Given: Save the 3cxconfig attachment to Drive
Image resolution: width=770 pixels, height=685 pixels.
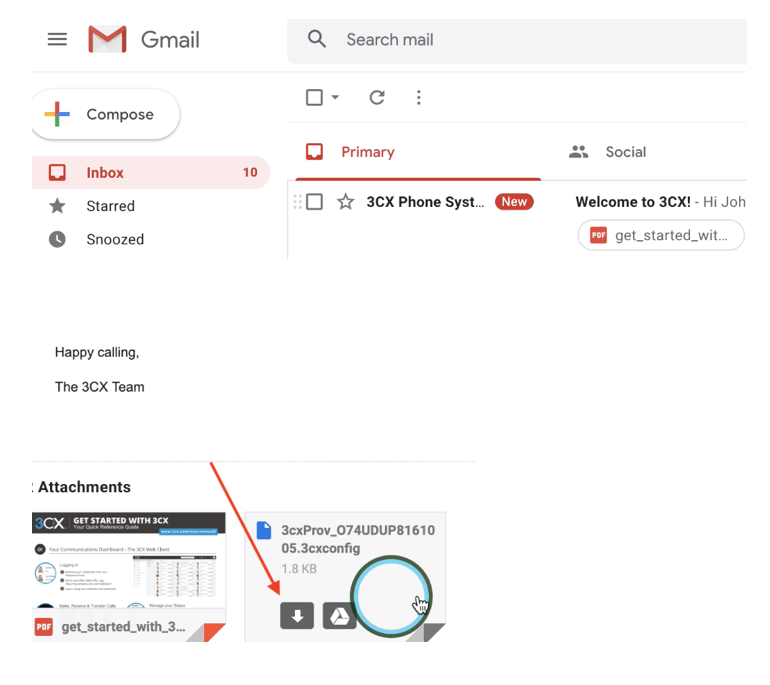Looking at the screenshot, I should coord(339,616).
